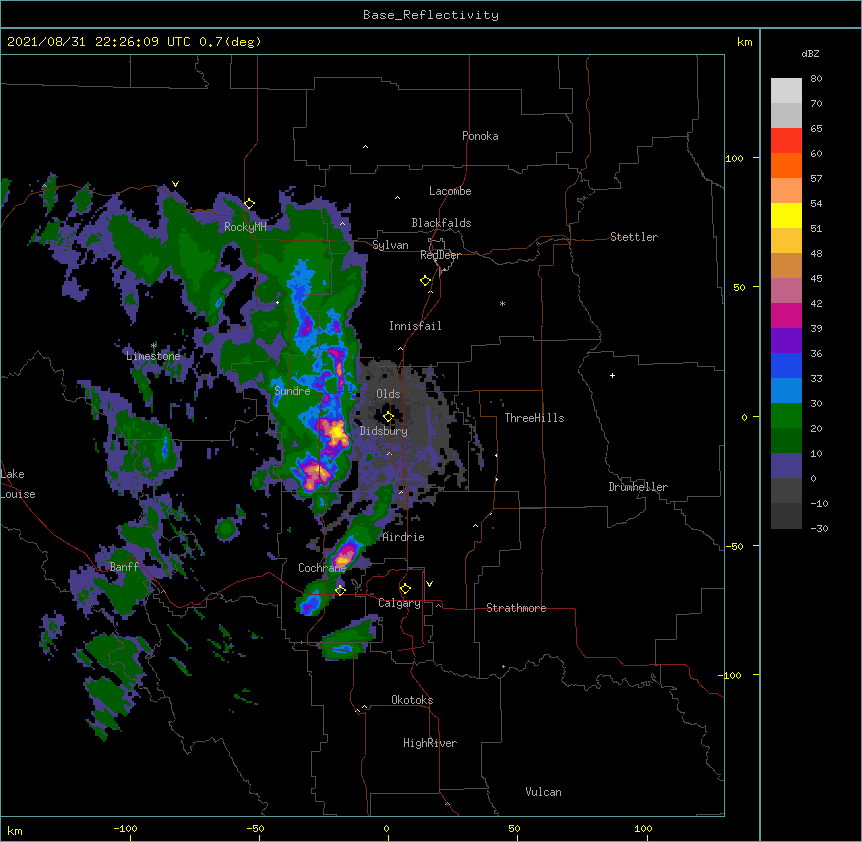The image size is (862, 842).
Task: Click the white plus marker north of Drumheller
Action: coord(612,375)
